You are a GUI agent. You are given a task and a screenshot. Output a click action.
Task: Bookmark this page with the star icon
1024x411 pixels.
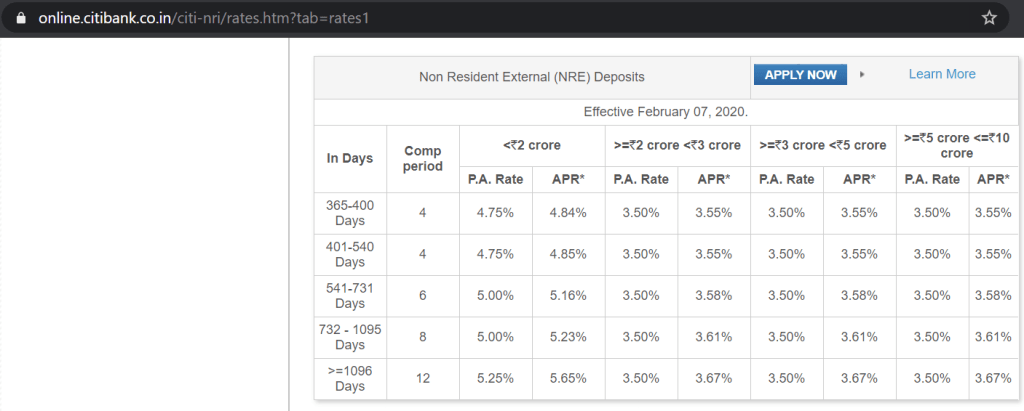click(989, 18)
